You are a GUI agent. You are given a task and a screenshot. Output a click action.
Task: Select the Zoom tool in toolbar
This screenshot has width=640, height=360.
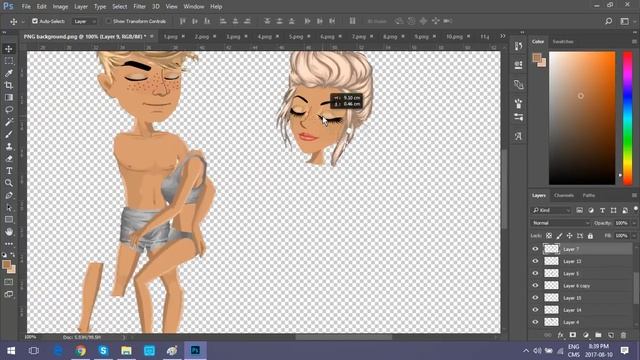(9, 183)
